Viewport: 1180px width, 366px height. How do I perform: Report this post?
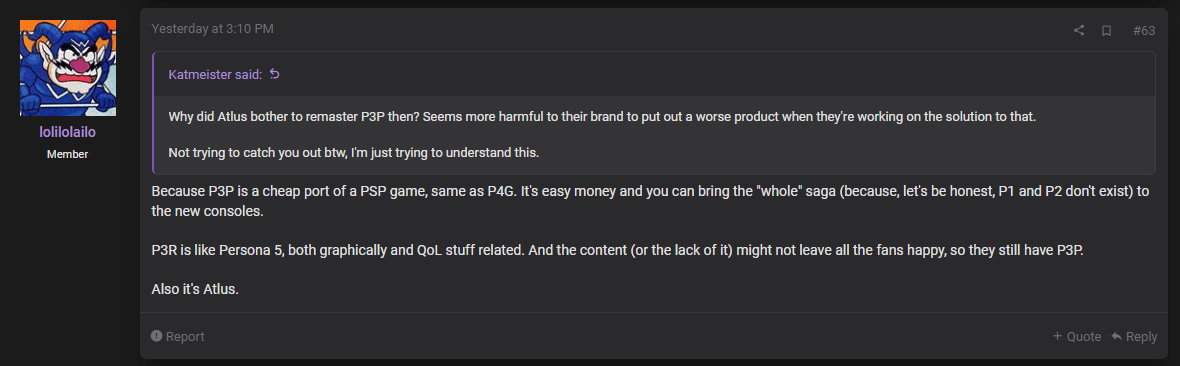click(178, 336)
